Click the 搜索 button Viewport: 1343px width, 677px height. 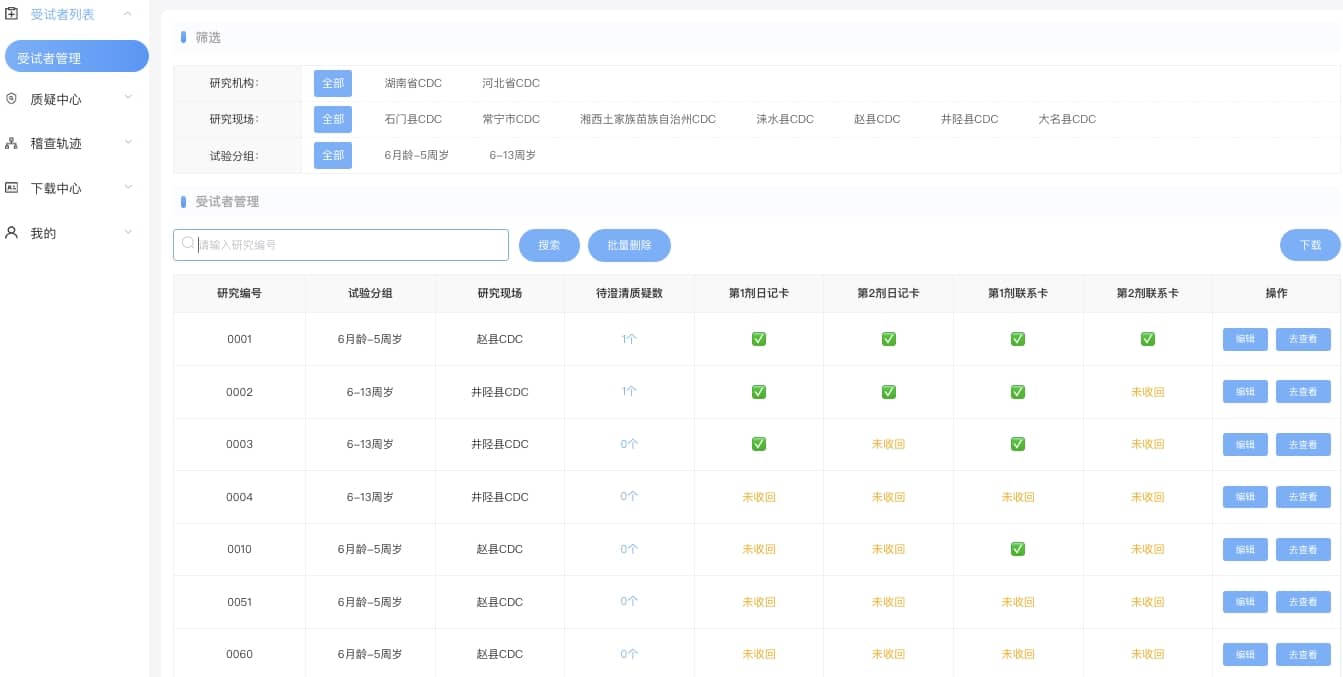pos(549,245)
